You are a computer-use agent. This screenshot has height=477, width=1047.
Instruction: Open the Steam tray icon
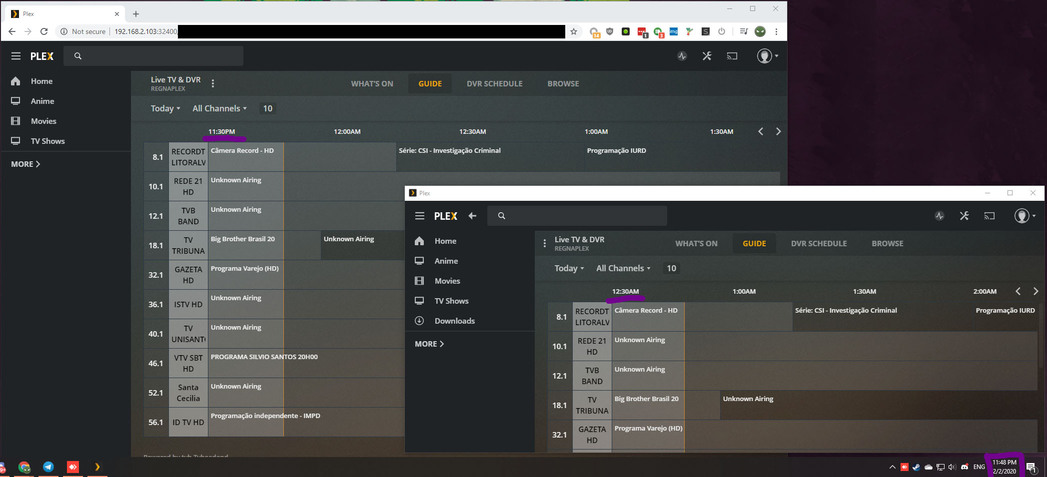coord(917,467)
